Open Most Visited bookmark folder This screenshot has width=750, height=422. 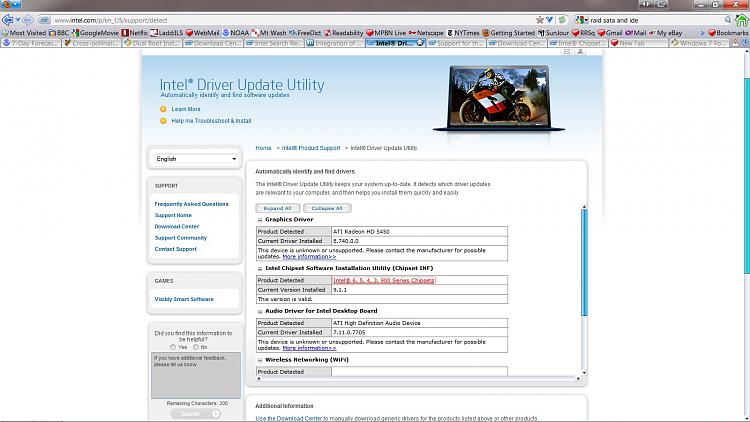point(24,33)
